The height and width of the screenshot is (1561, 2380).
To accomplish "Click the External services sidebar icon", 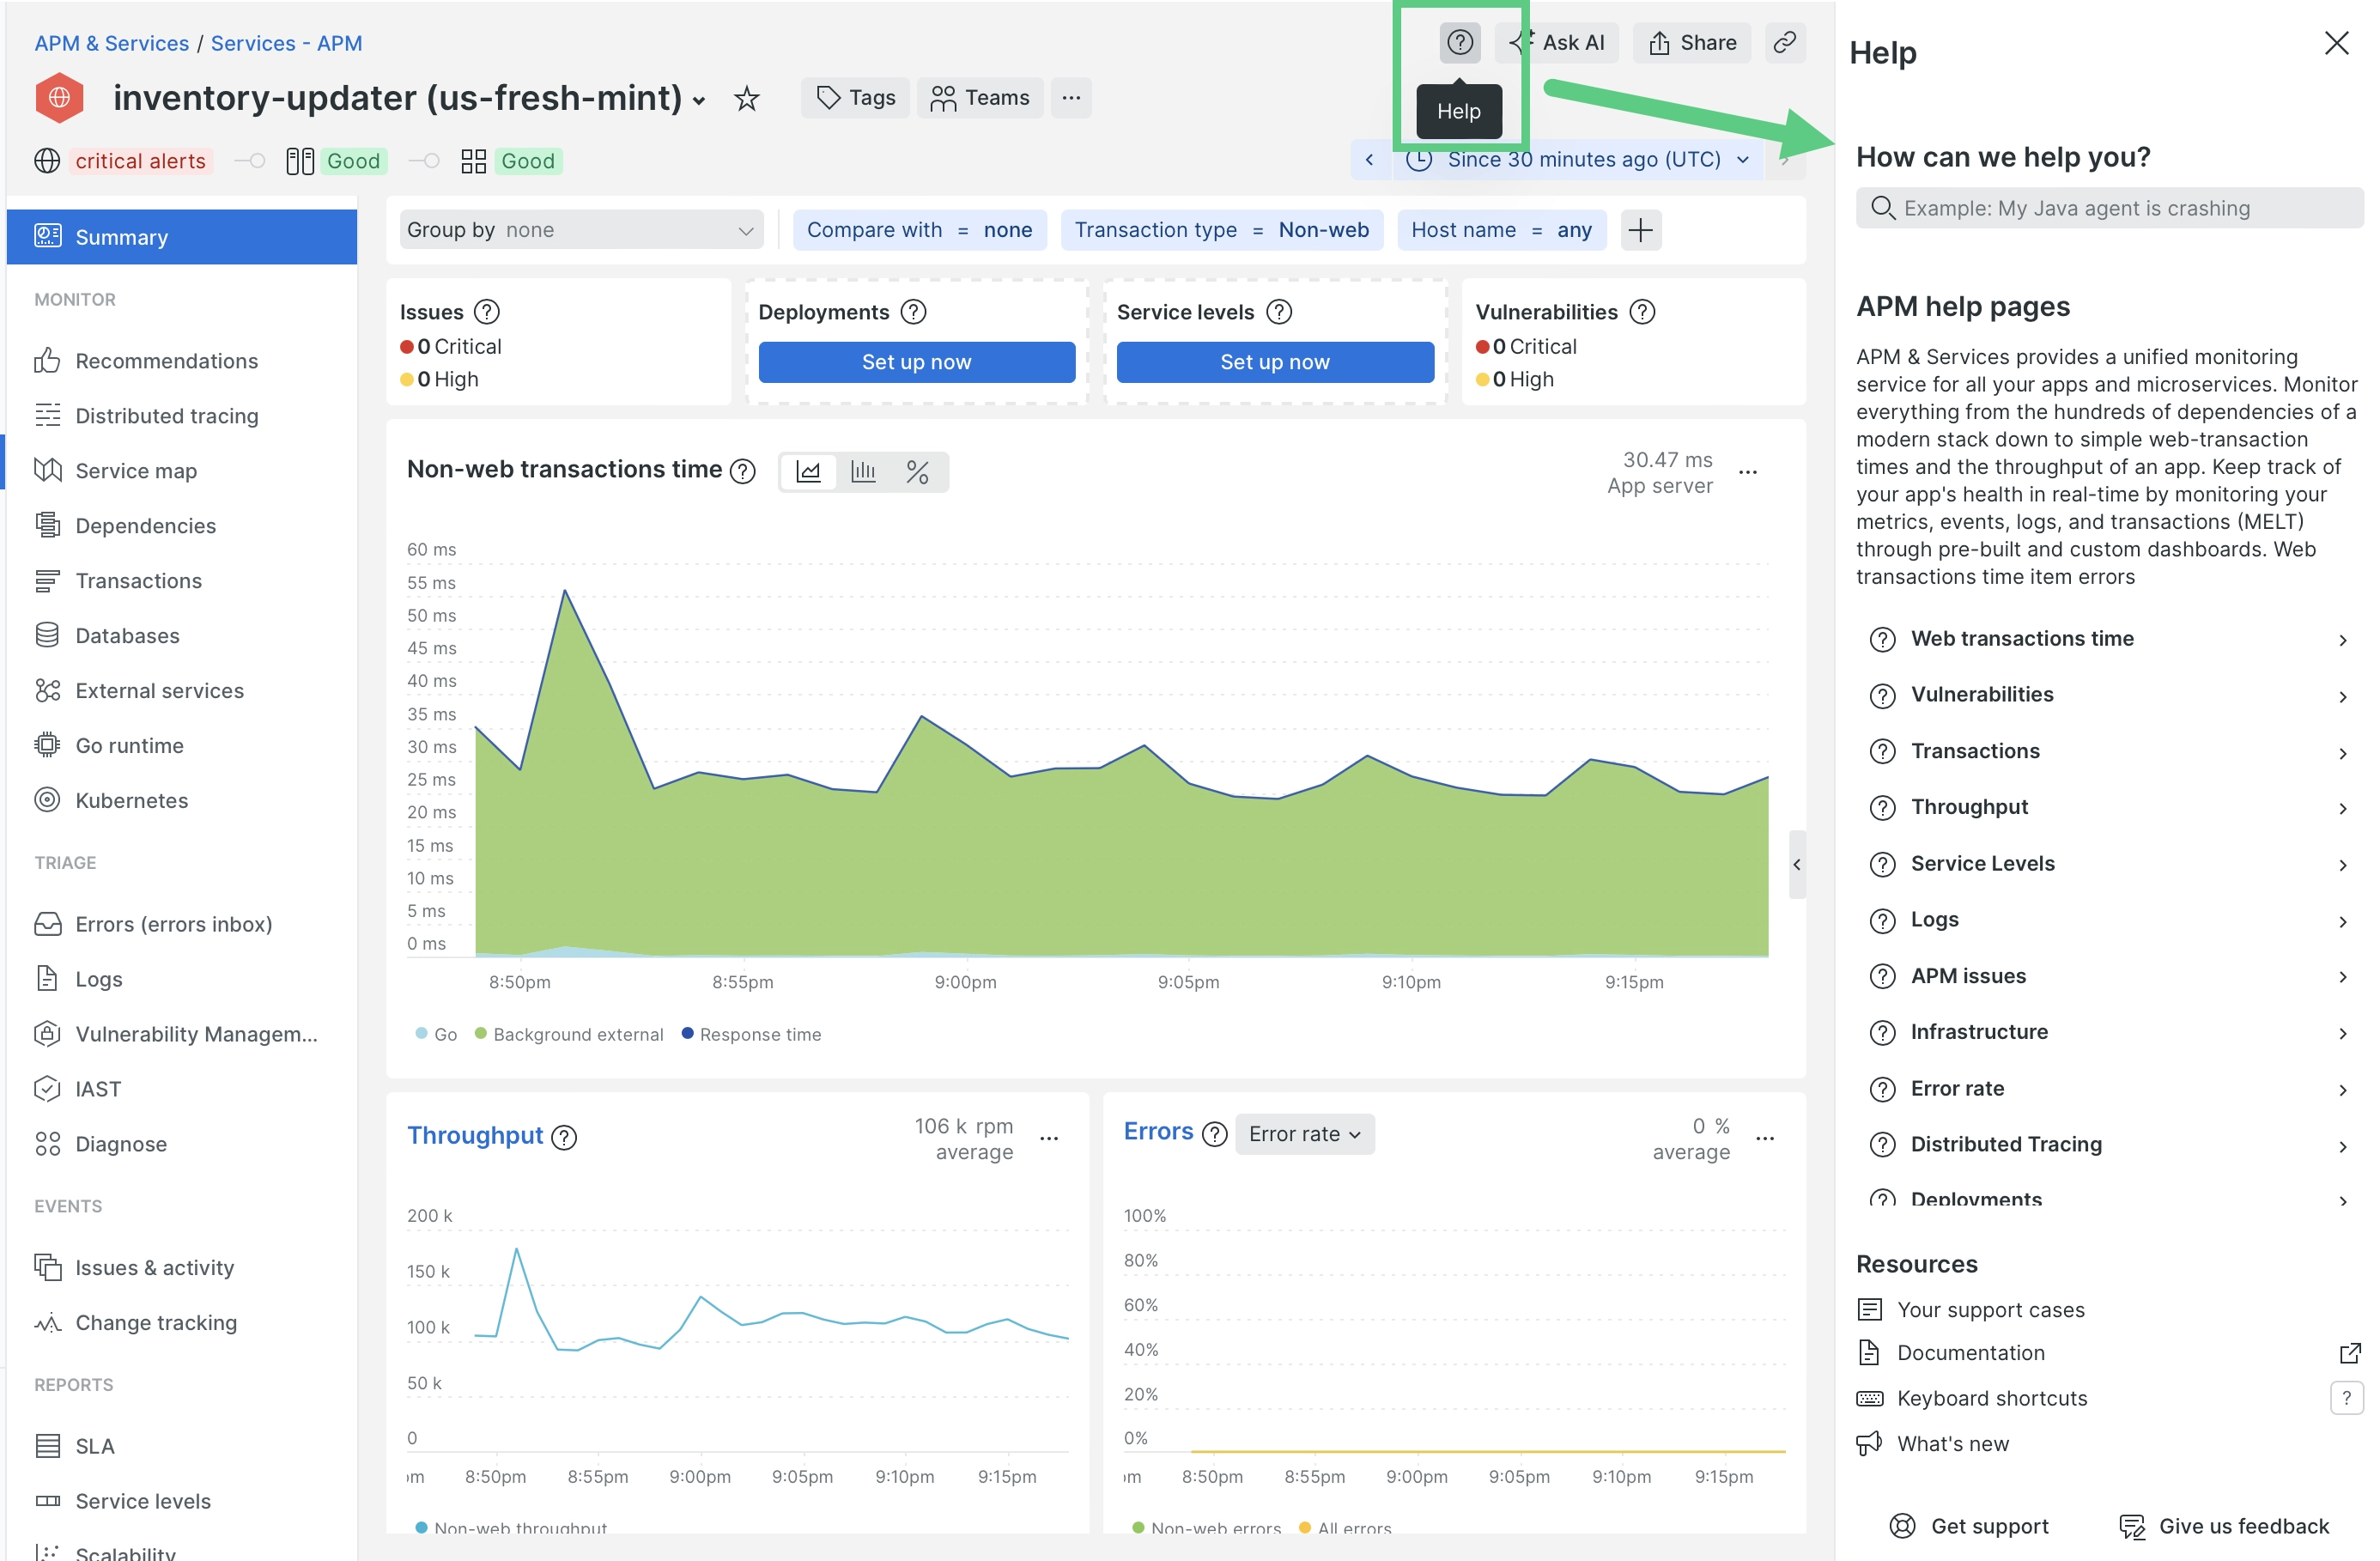I will click(47, 691).
